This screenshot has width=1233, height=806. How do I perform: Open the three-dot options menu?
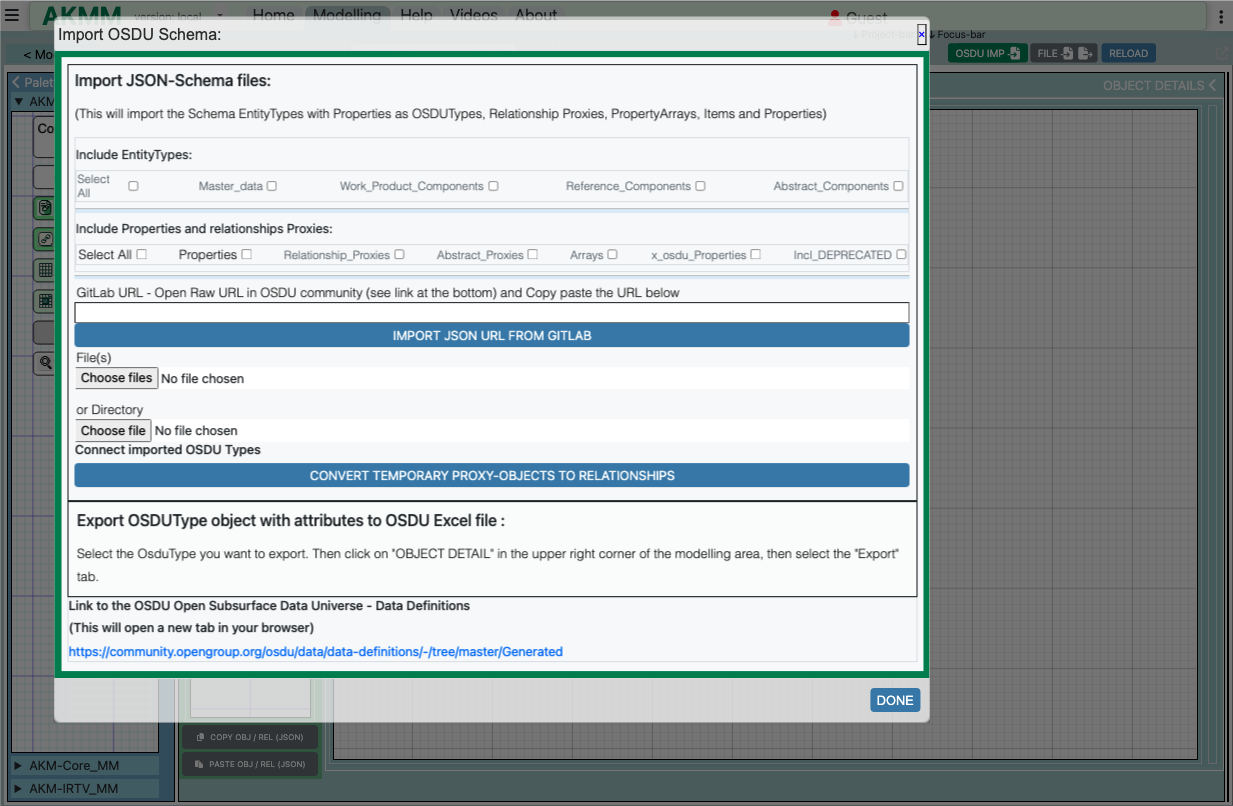(1221, 17)
